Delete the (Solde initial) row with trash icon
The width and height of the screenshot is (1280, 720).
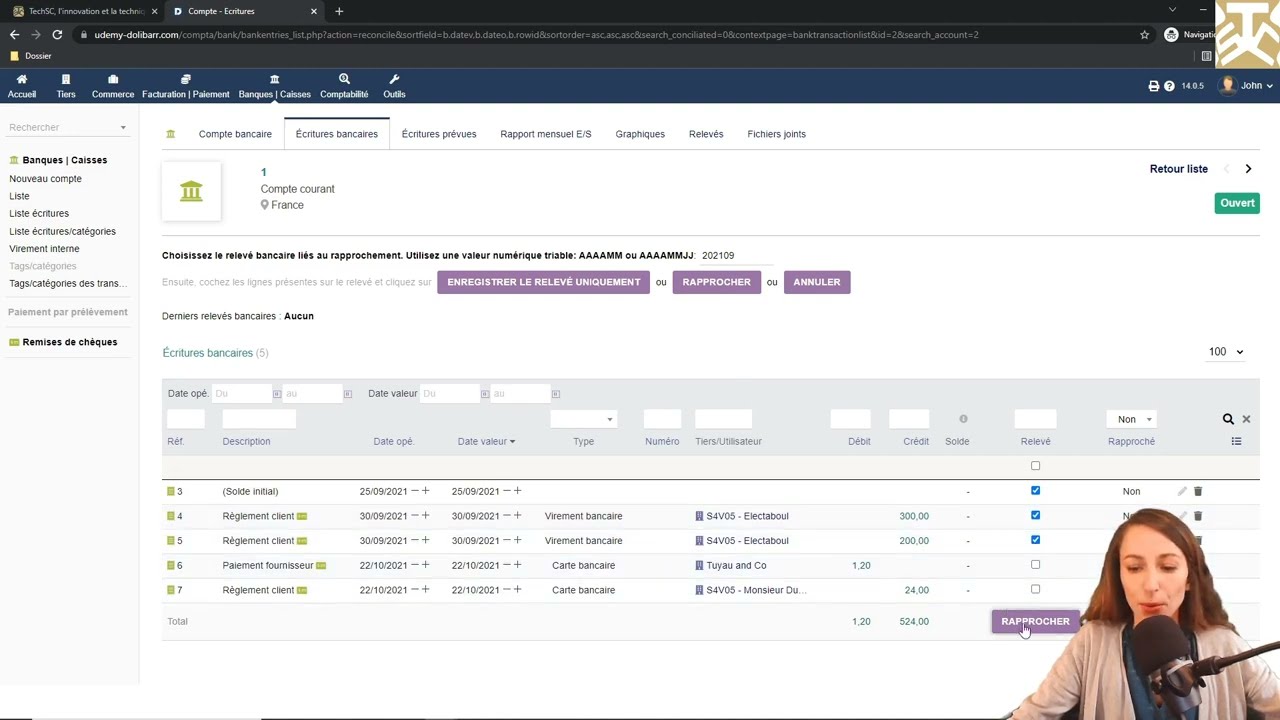(x=1198, y=491)
